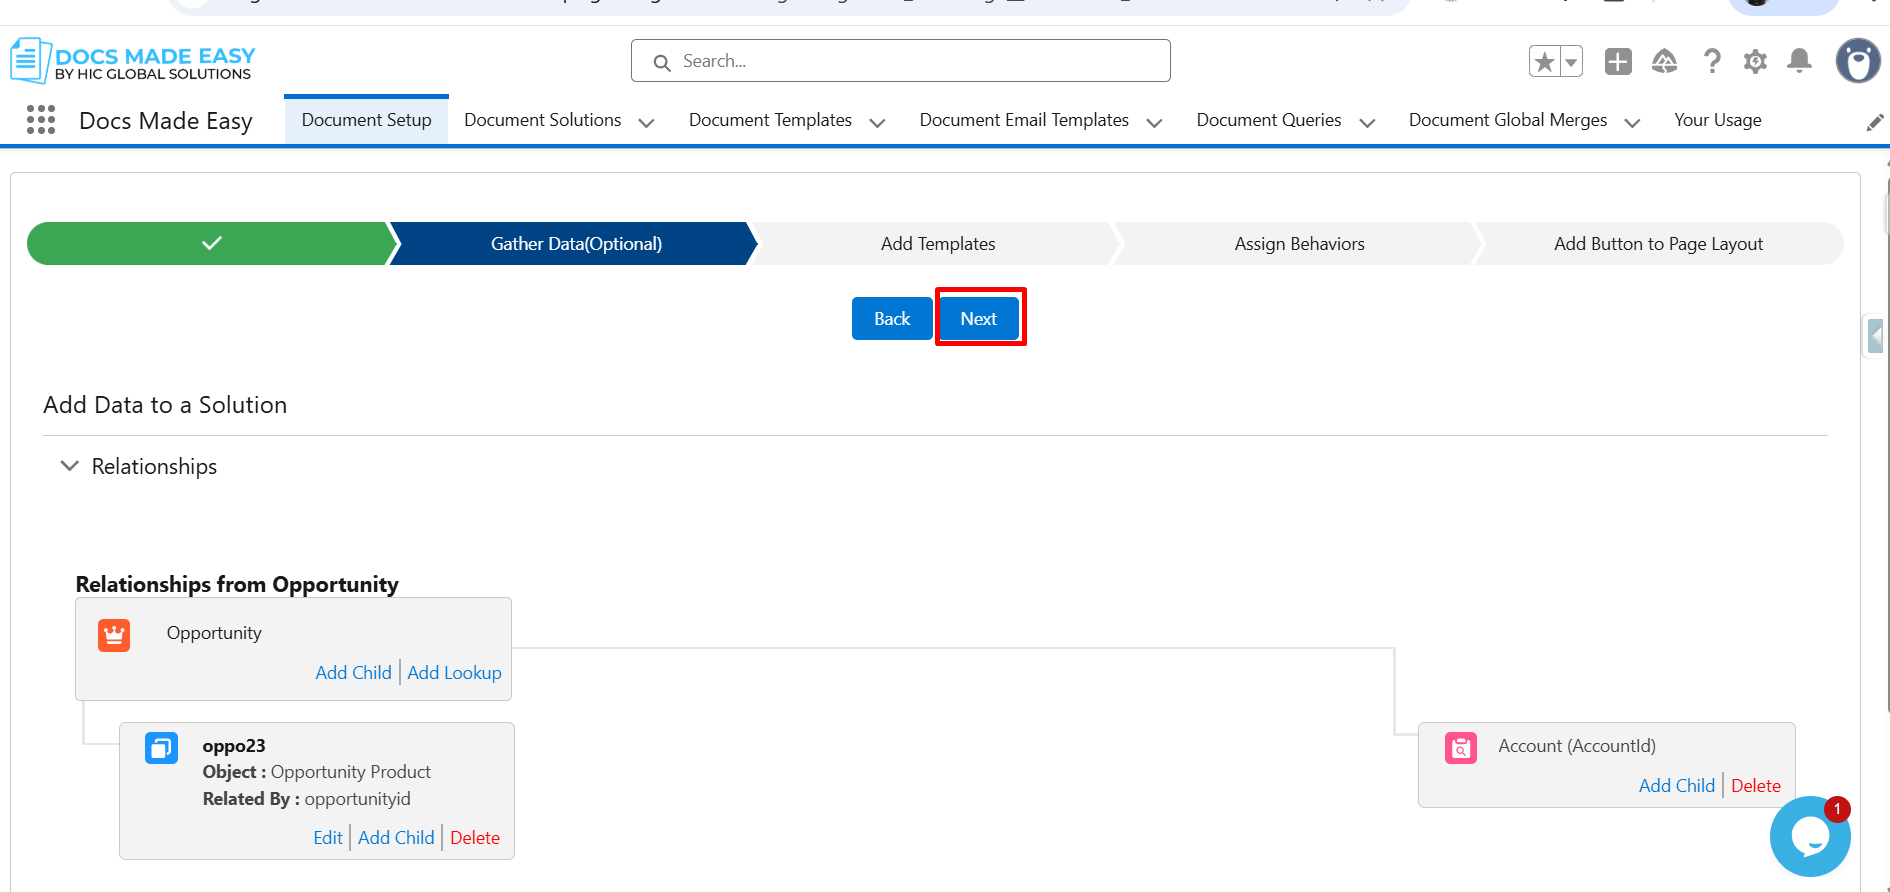Click the global Search field
The image size is (1890, 892).
tap(900, 61)
